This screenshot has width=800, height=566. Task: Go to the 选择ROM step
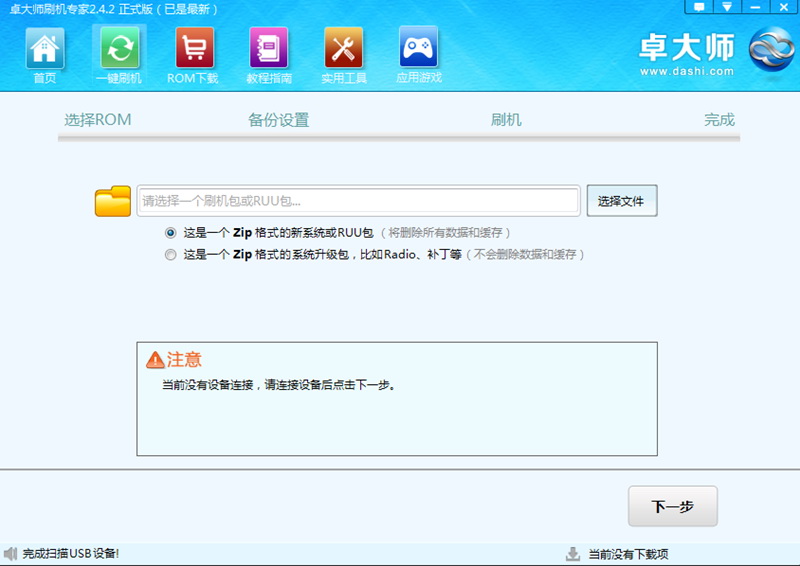[97, 120]
